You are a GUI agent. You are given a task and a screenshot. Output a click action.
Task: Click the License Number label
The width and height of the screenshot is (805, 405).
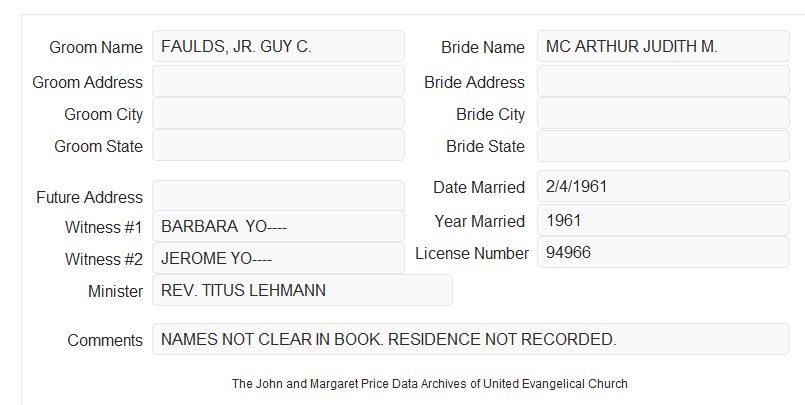472,254
